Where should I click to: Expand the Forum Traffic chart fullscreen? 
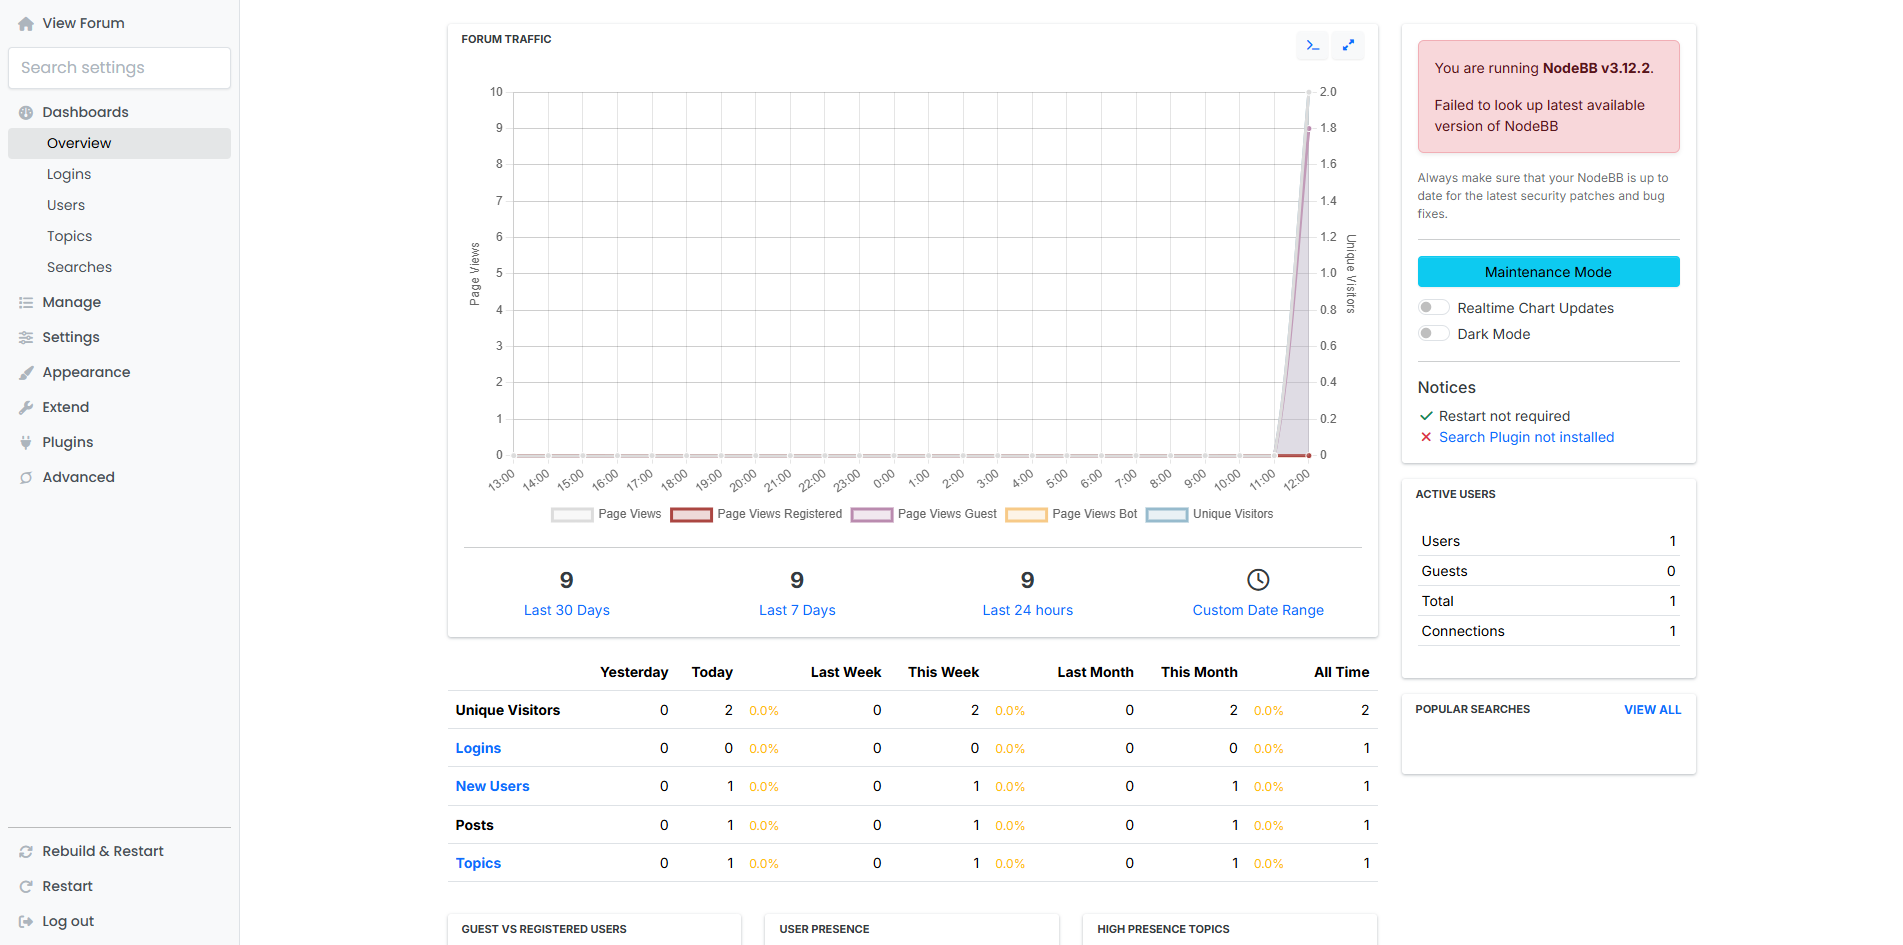tap(1348, 45)
